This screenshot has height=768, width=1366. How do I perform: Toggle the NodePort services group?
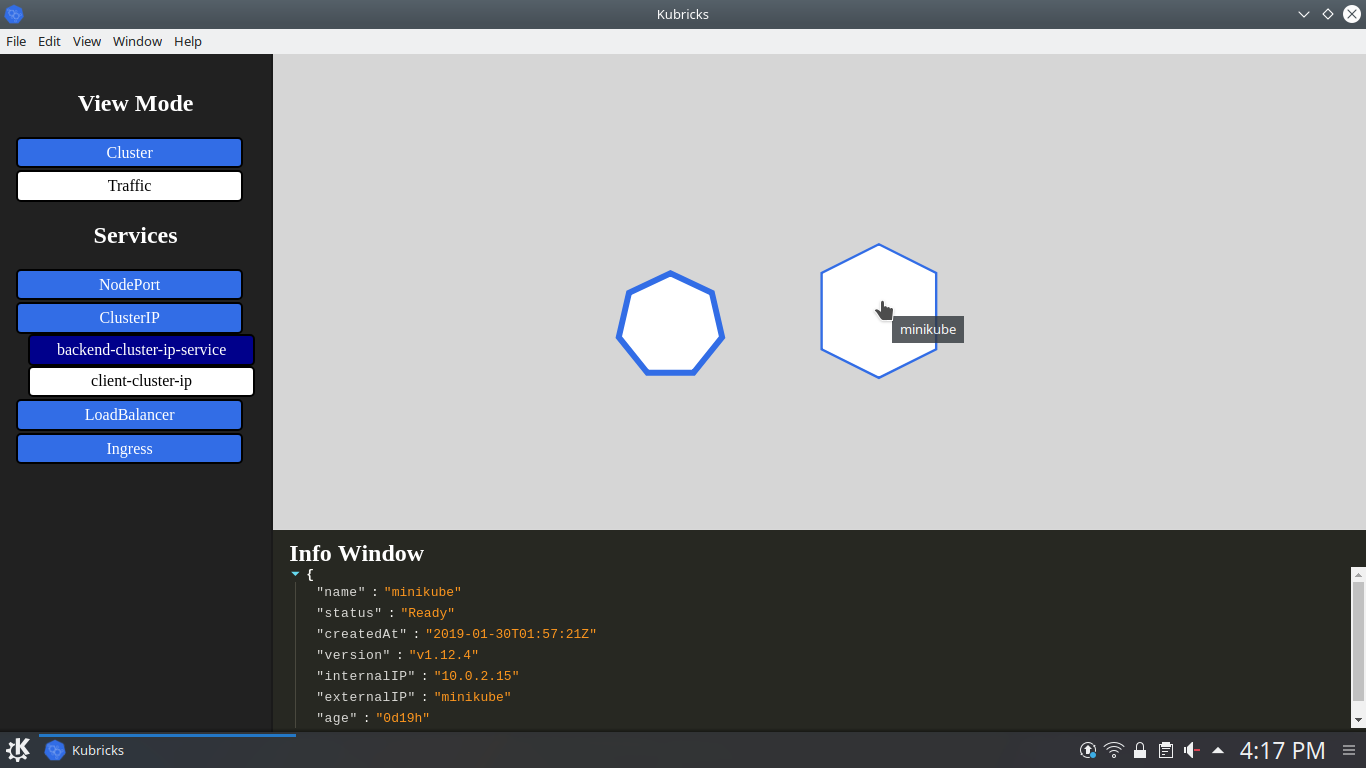pos(129,285)
